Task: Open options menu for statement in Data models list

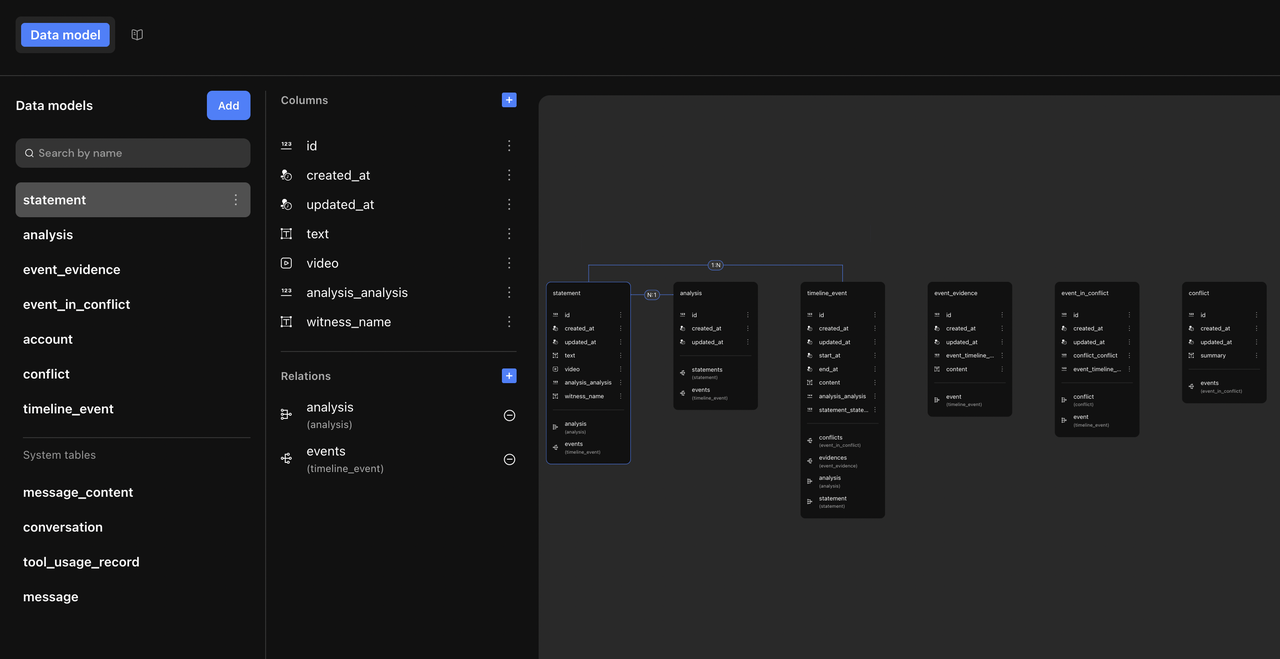Action: [236, 200]
